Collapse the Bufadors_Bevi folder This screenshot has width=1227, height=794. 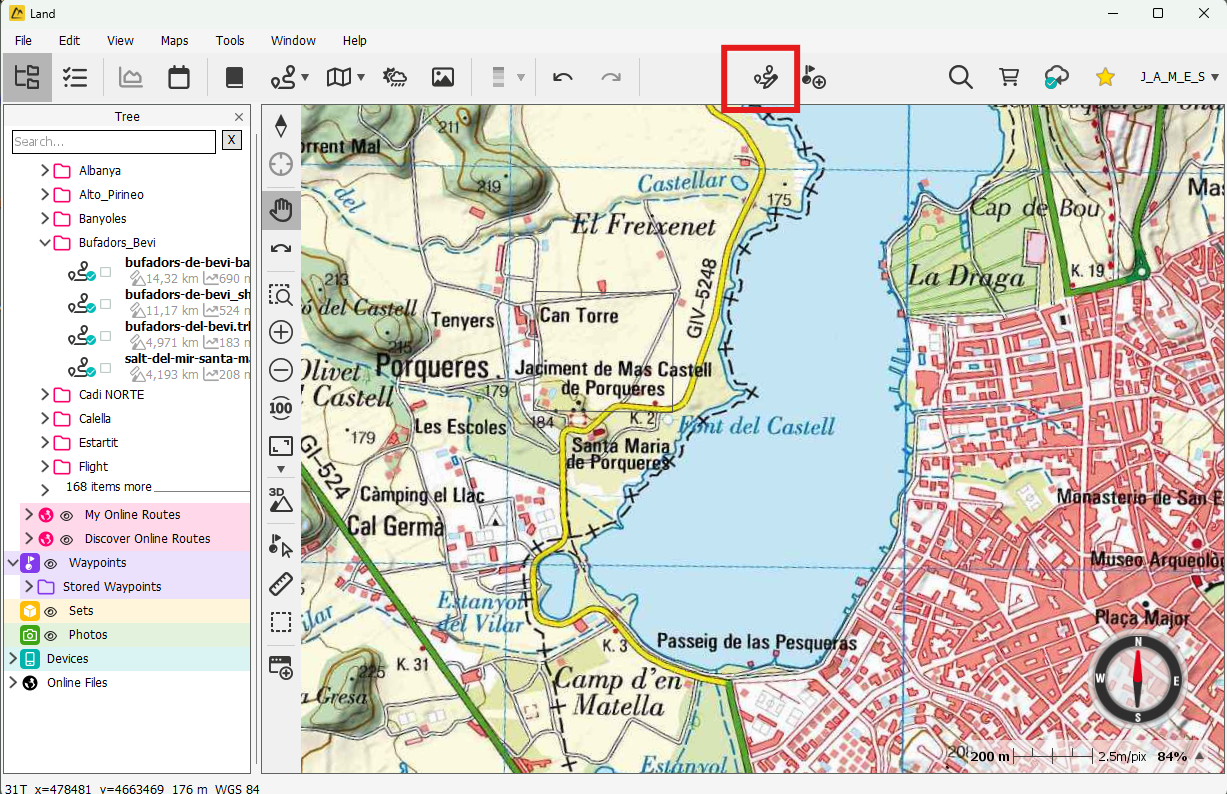45,243
